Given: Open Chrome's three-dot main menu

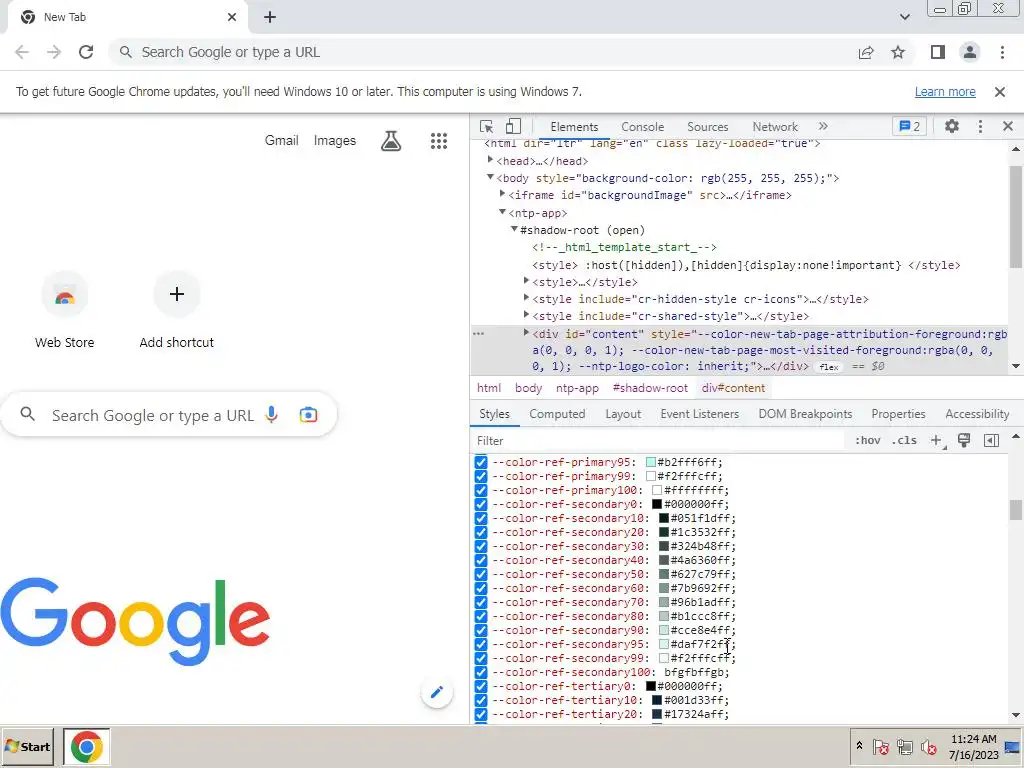Looking at the screenshot, I should [1002, 52].
